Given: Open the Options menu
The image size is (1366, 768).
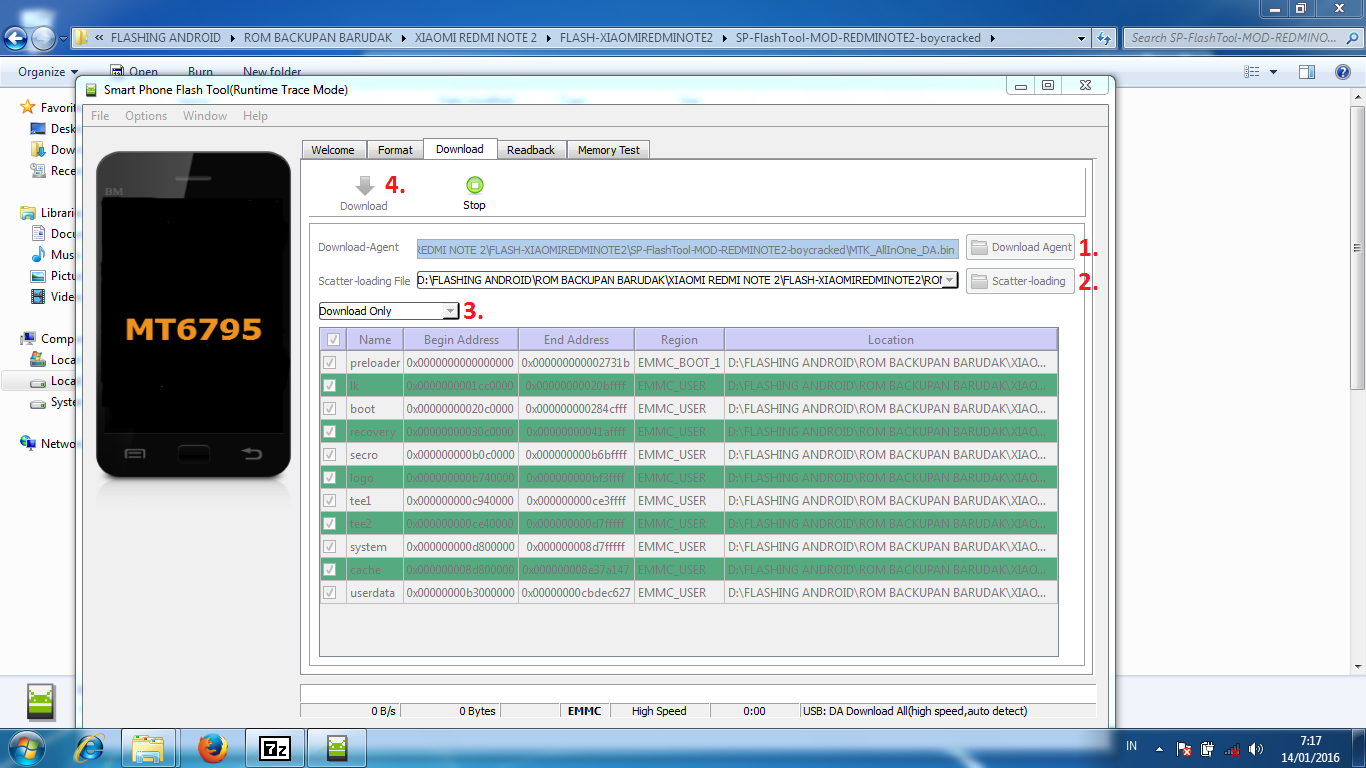Looking at the screenshot, I should click(x=146, y=115).
